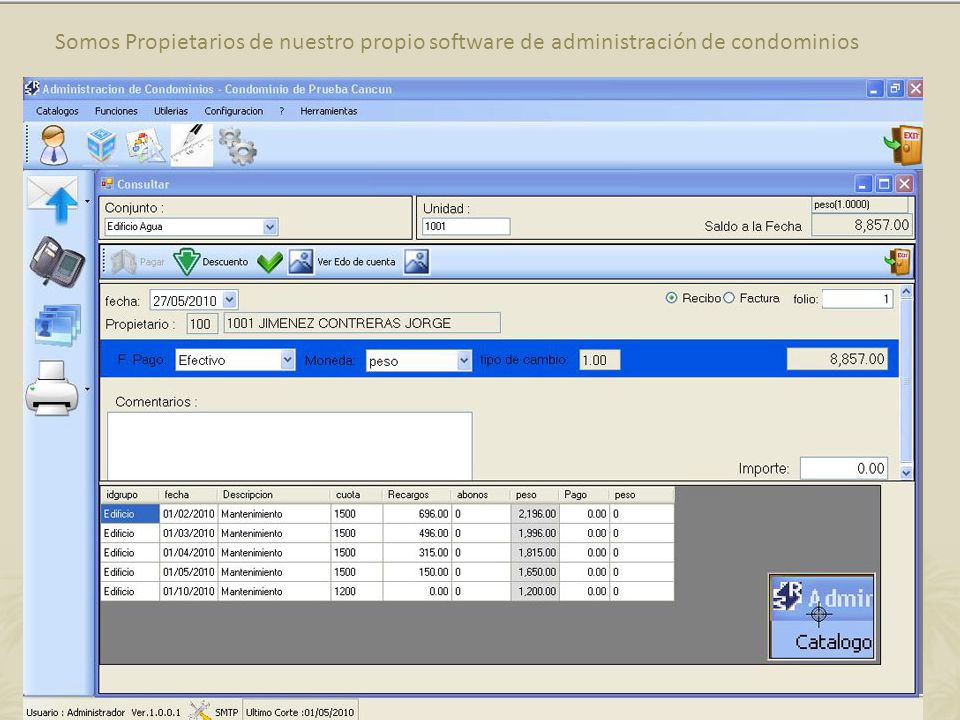
Task: Select the row dated 01/02/2010
Action: coord(387,514)
